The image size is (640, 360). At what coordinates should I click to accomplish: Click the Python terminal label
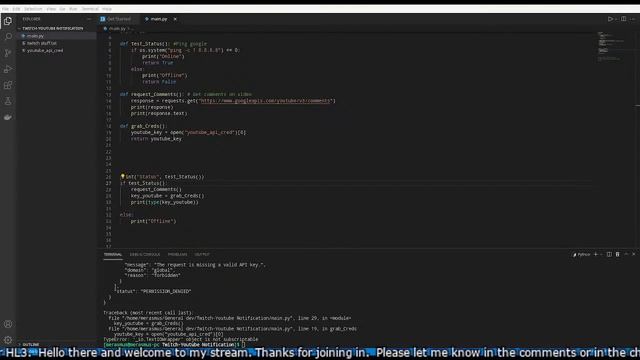tap(582, 254)
